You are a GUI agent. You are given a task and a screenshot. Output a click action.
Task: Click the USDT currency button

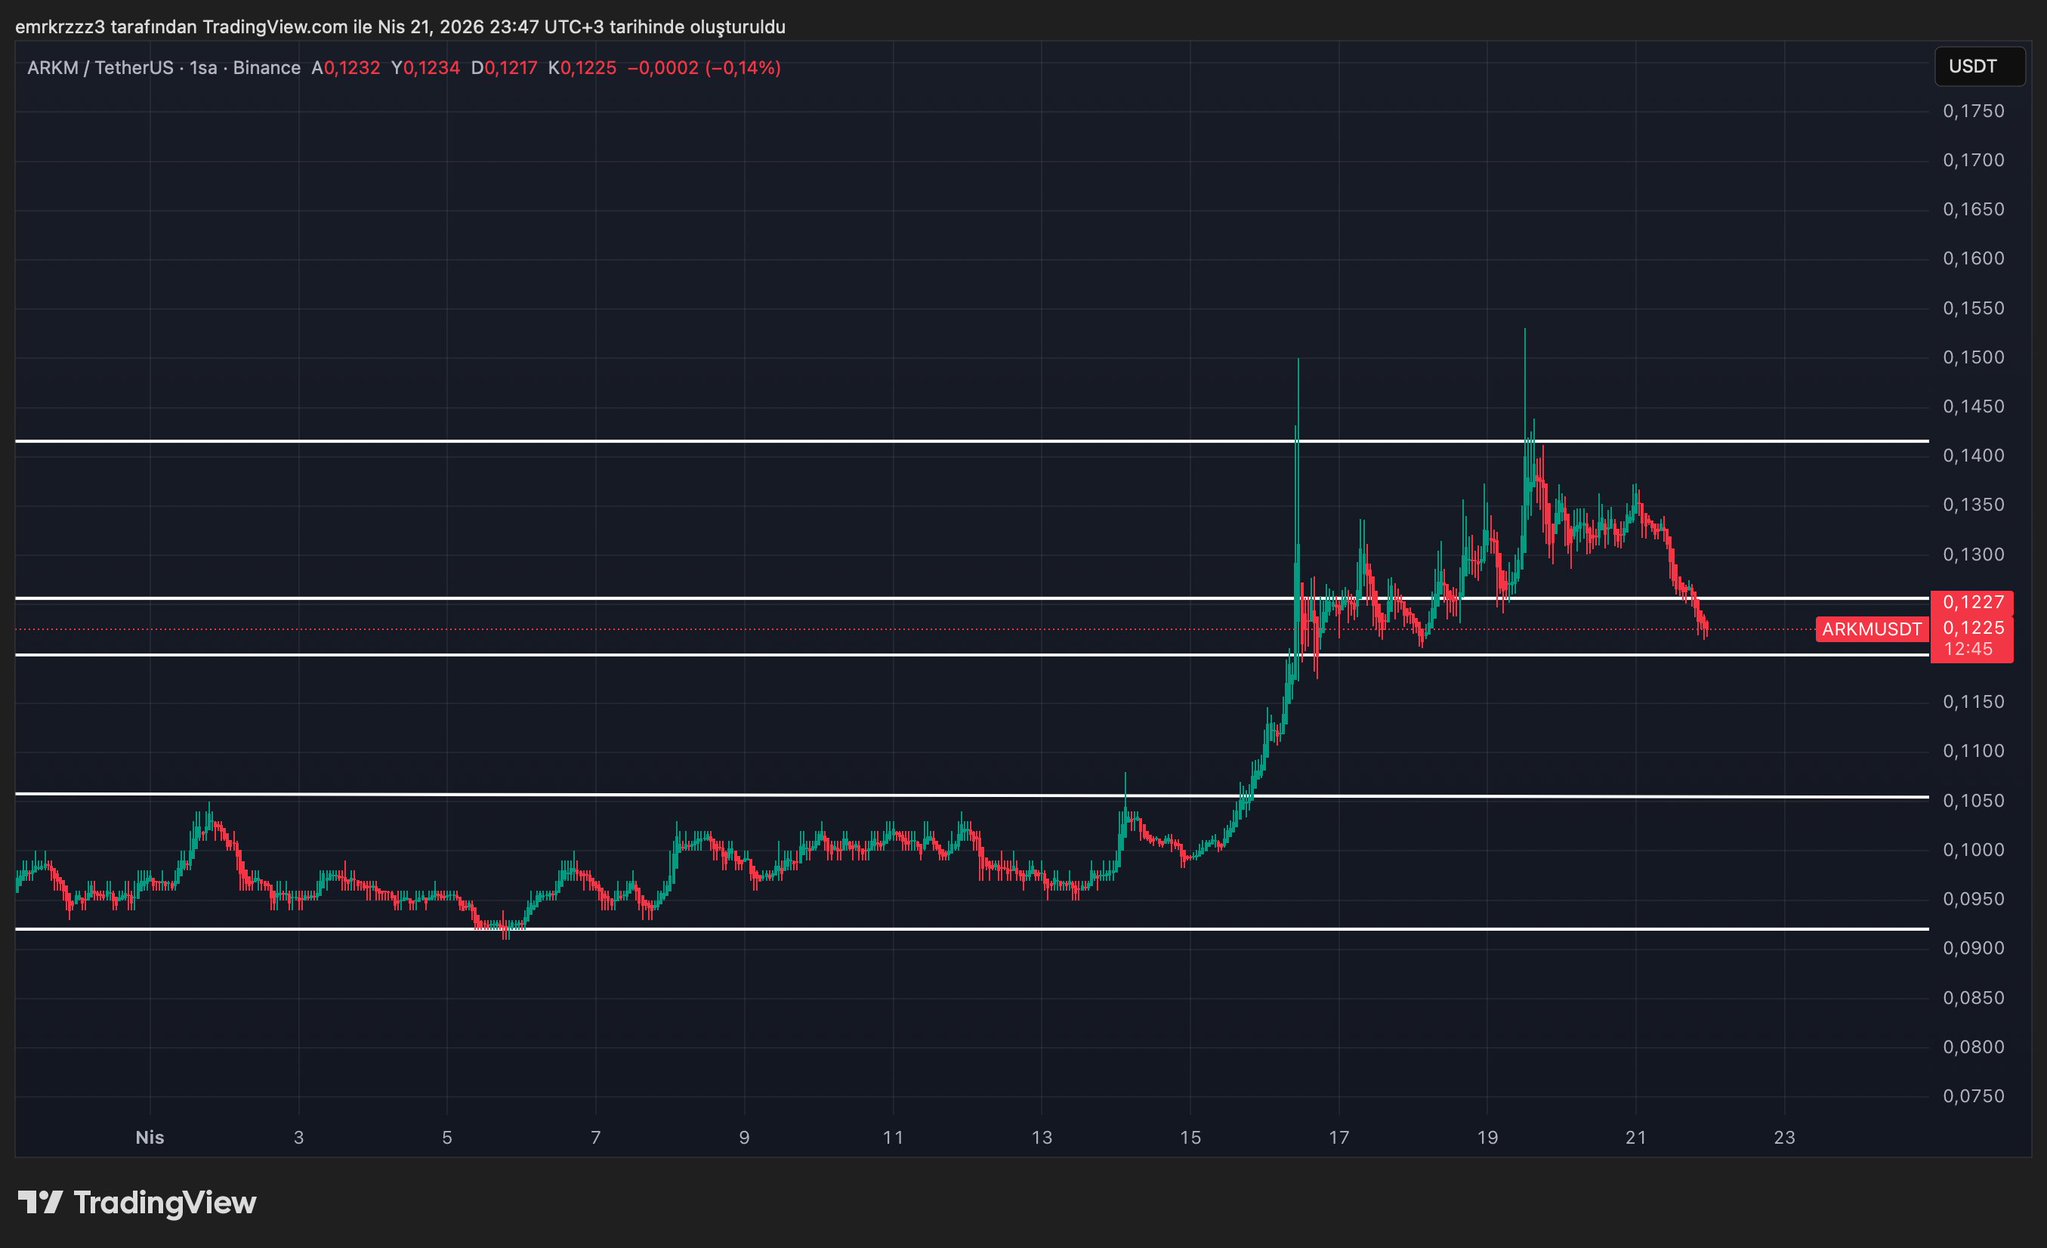pos(1978,67)
